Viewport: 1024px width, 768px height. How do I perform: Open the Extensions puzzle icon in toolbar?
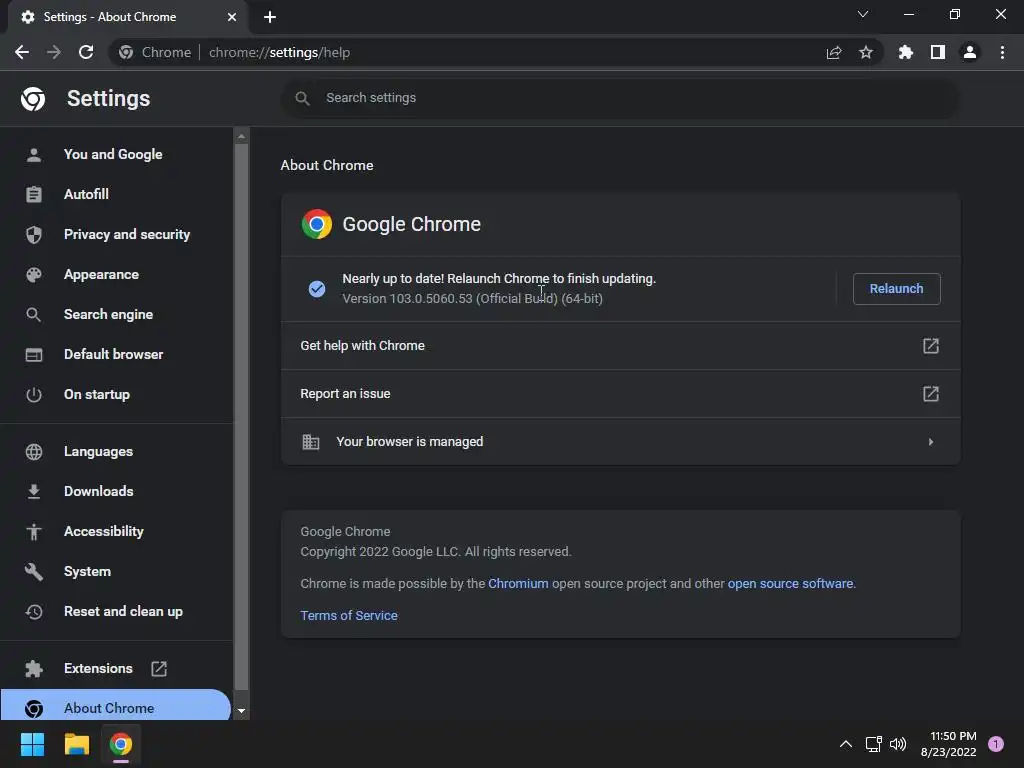tap(906, 52)
